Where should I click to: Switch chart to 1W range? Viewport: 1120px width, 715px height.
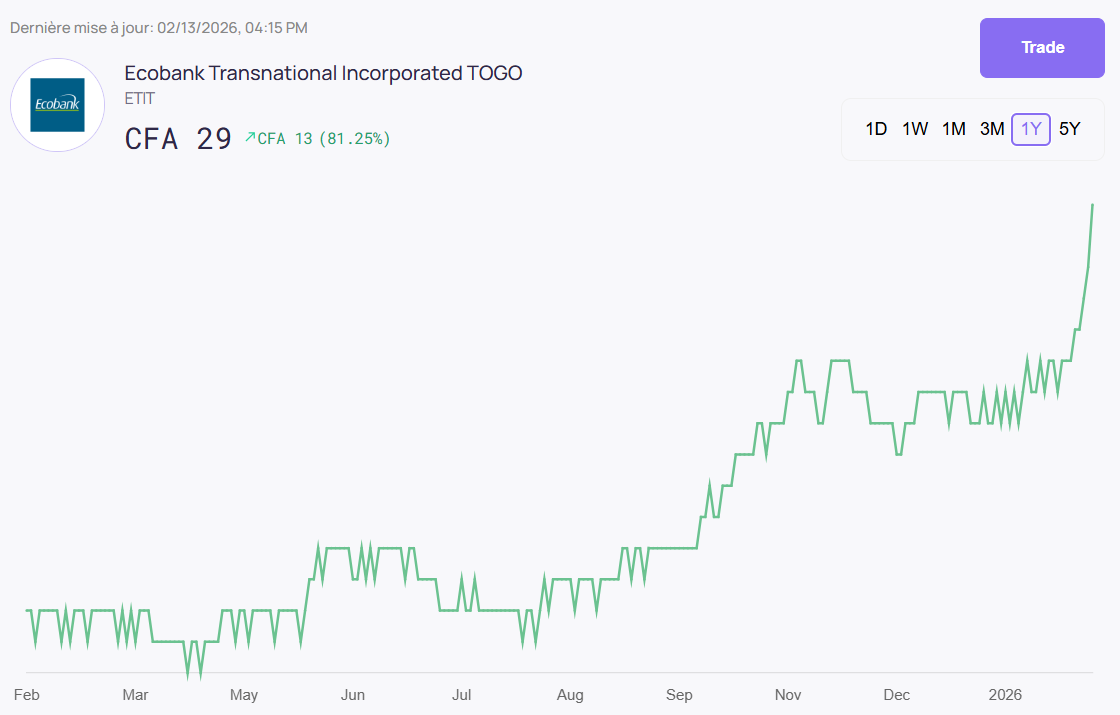(915, 129)
